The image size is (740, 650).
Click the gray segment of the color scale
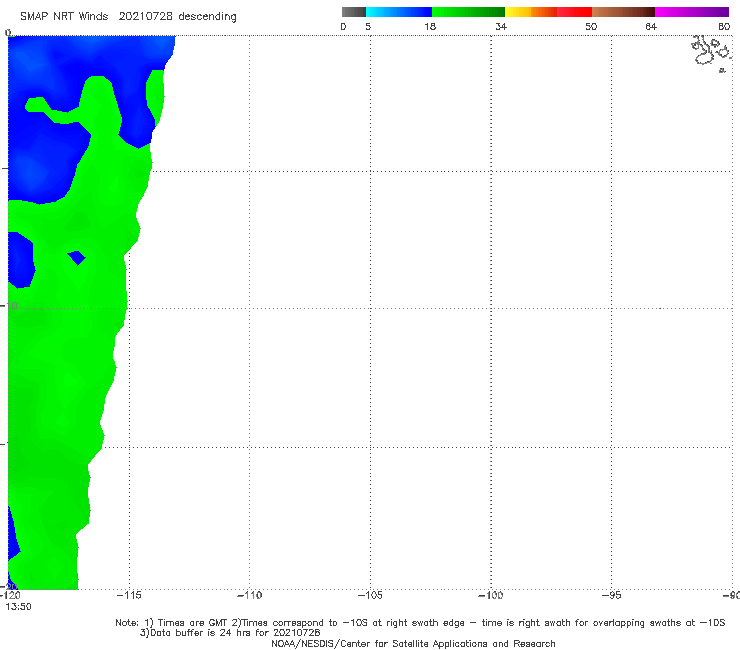(x=354, y=12)
